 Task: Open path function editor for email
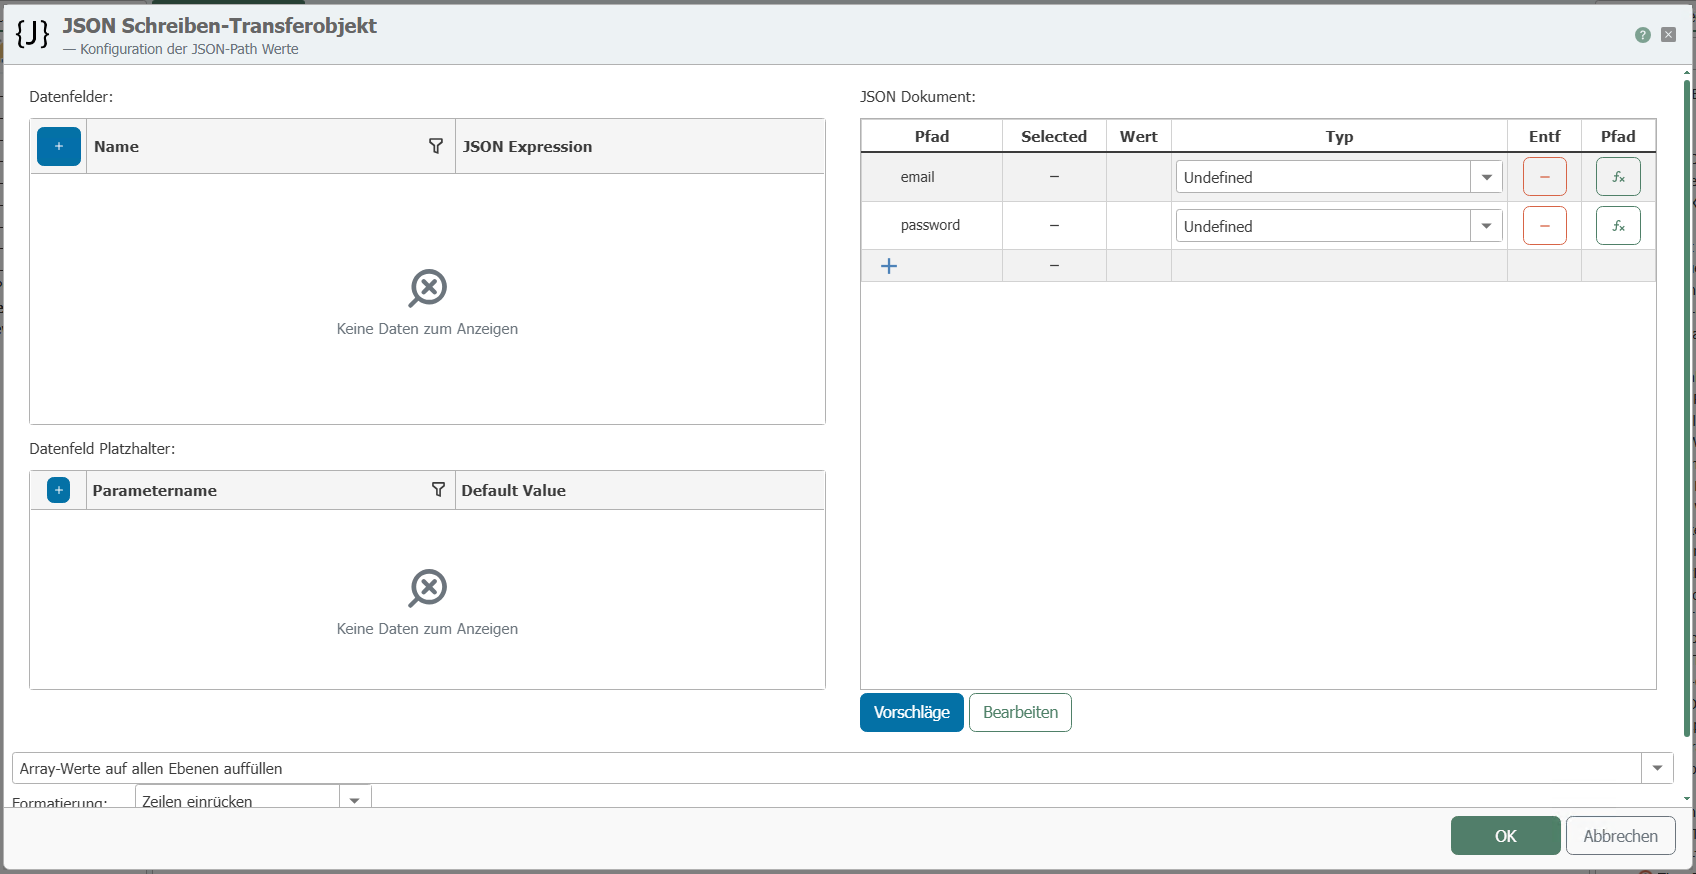pos(1618,177)
